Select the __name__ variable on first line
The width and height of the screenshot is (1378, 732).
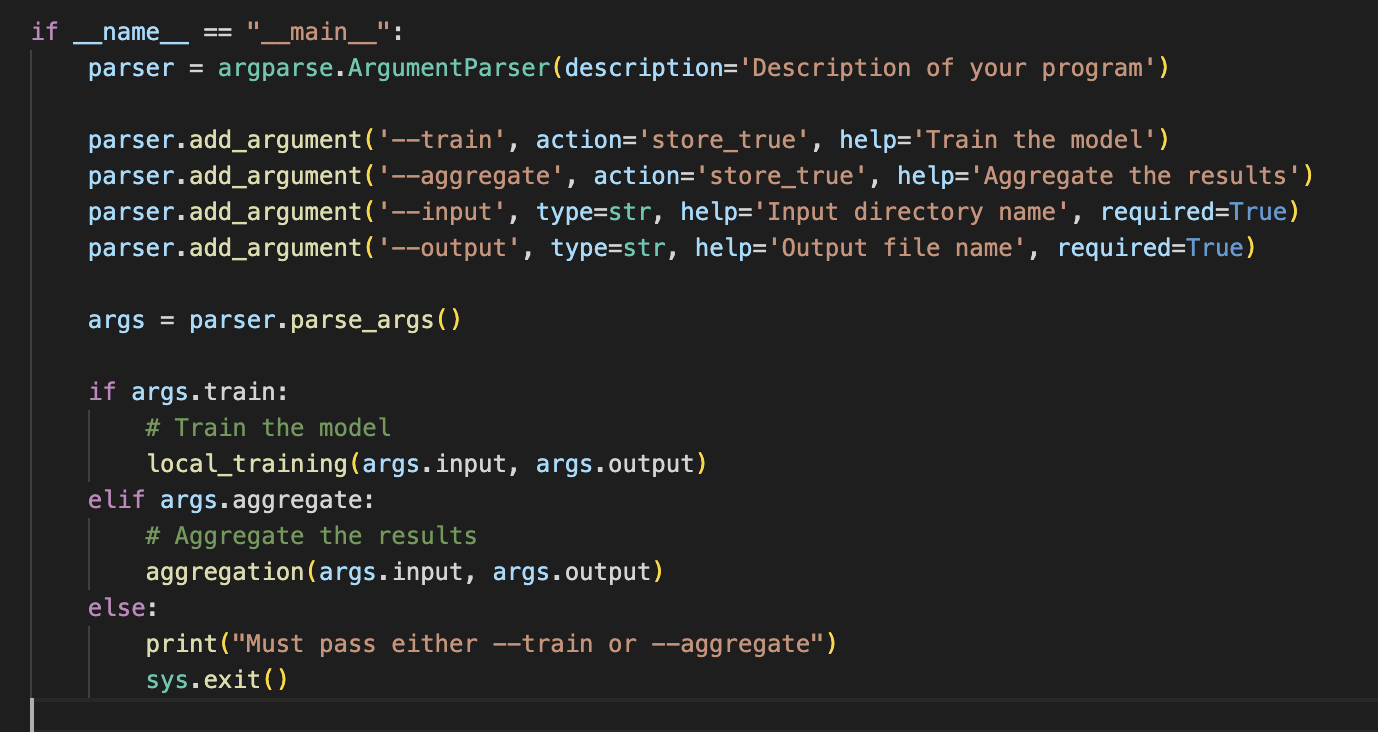(x=131, y=32)
